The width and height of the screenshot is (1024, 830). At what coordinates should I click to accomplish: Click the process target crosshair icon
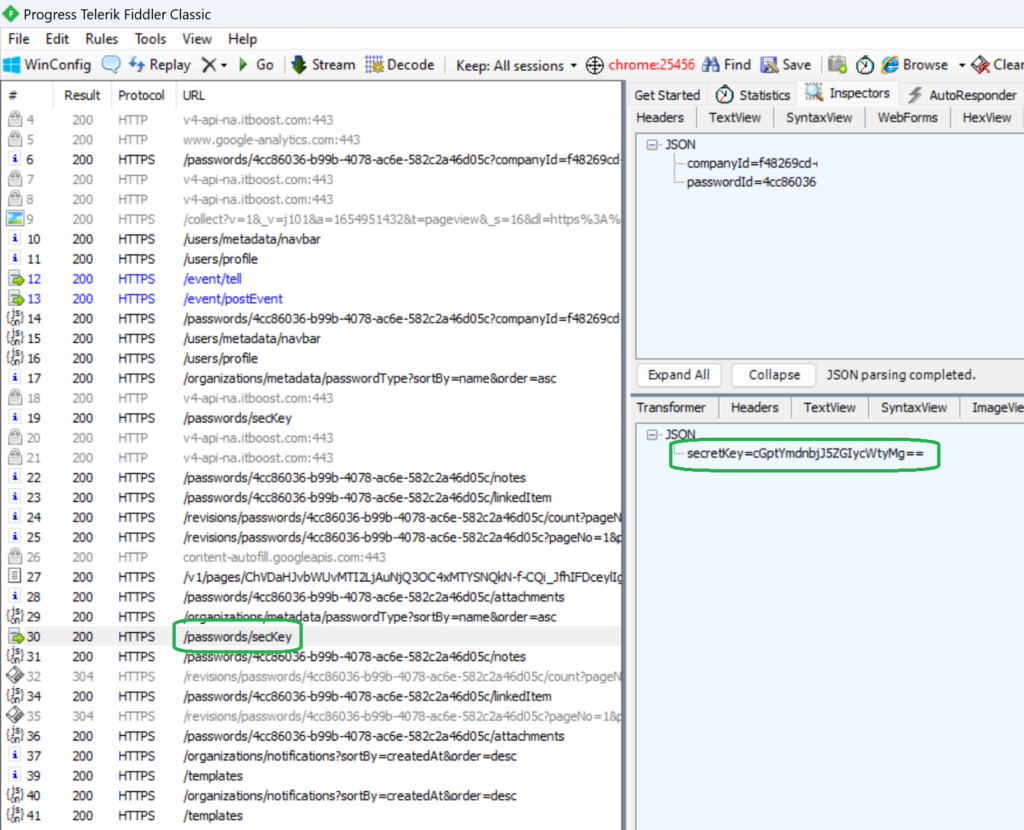594,65
